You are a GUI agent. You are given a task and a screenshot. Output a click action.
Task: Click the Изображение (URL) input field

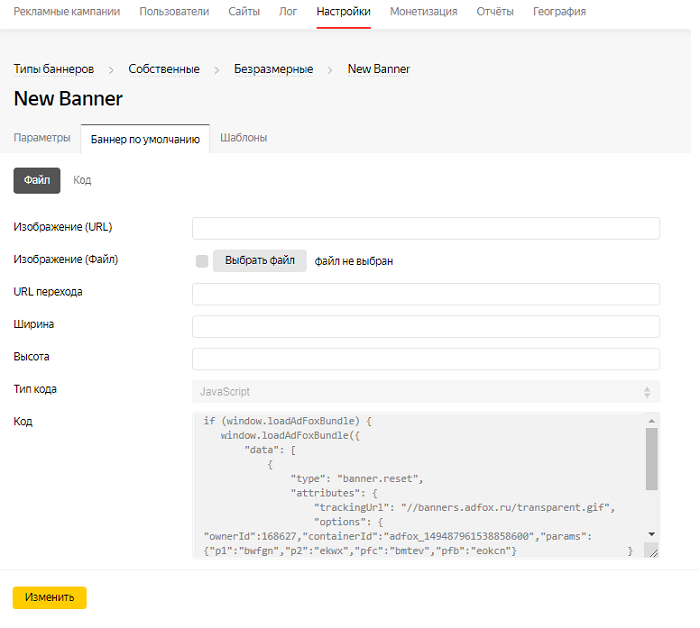pos(425,228)
